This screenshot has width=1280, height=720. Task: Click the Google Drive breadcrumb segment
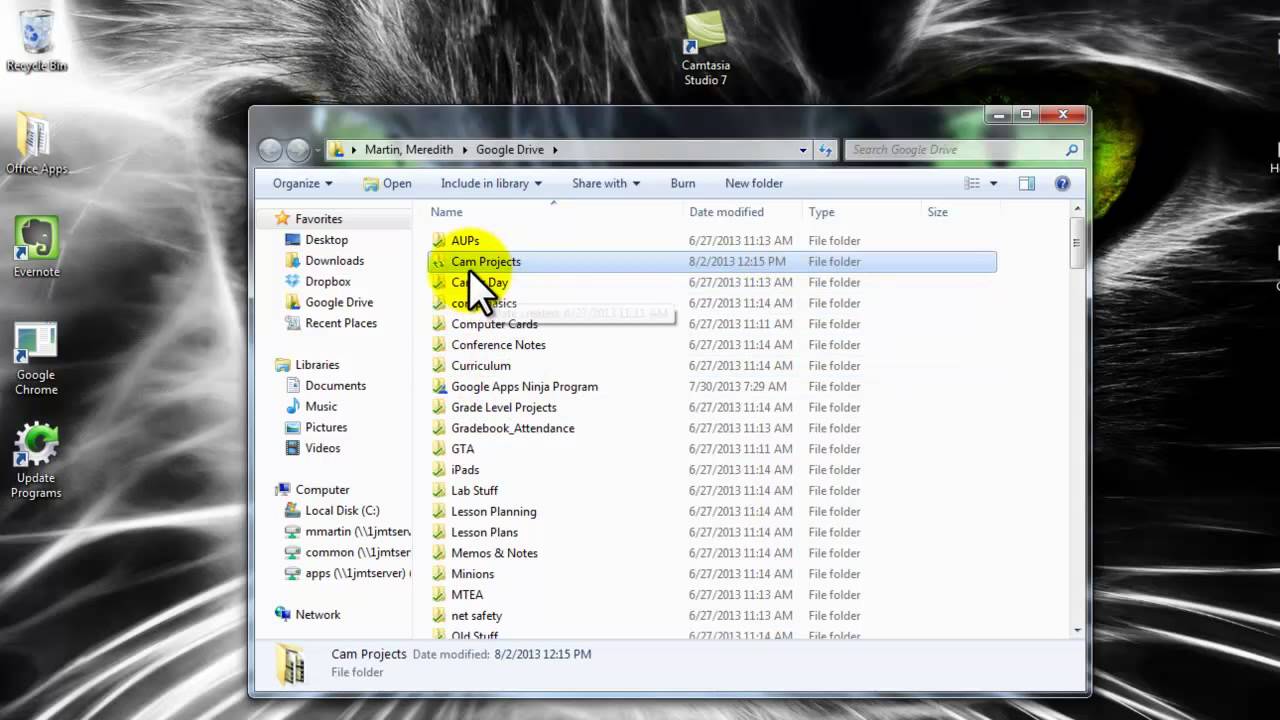[x=510, y=150]
